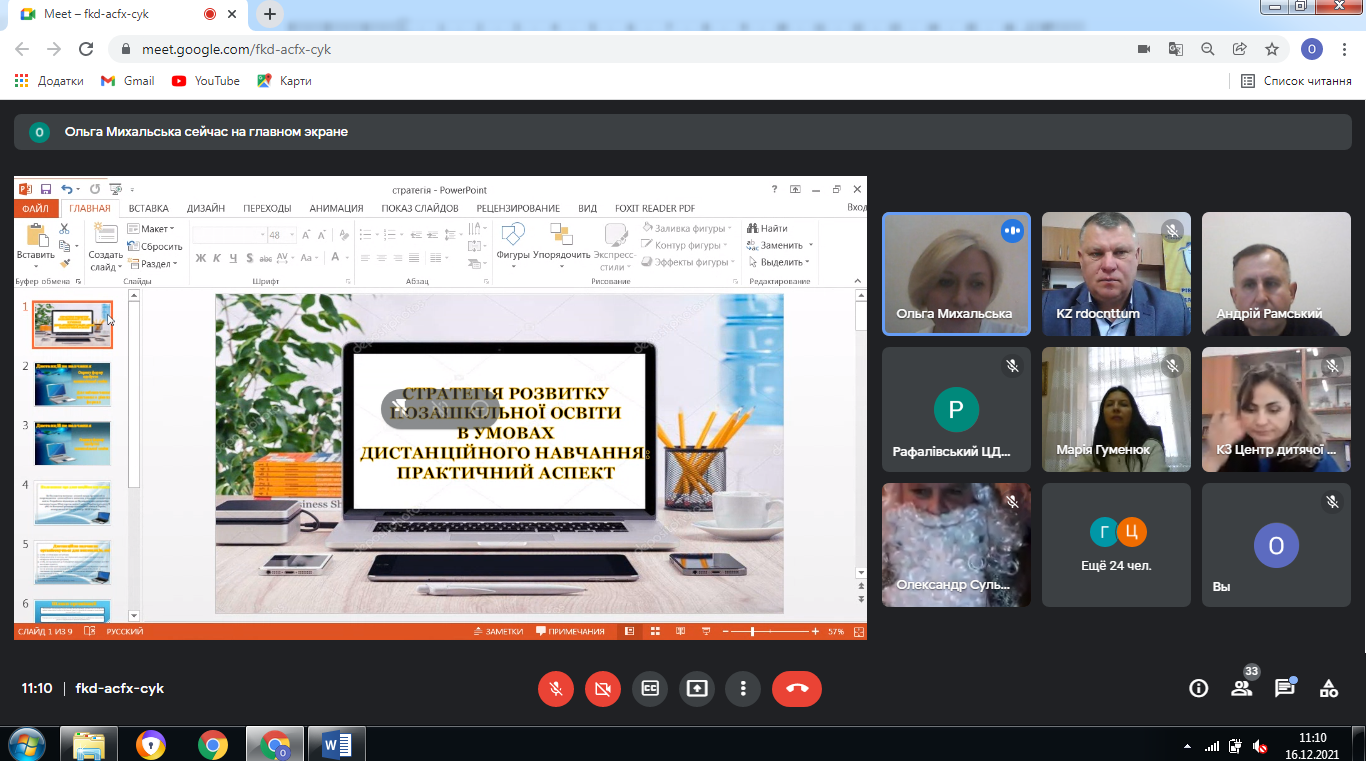Viewport: 1368px width, 761px height.
Task: Open the in-call chat panel
Action: pyautogui.click(x=1285, y=688)
